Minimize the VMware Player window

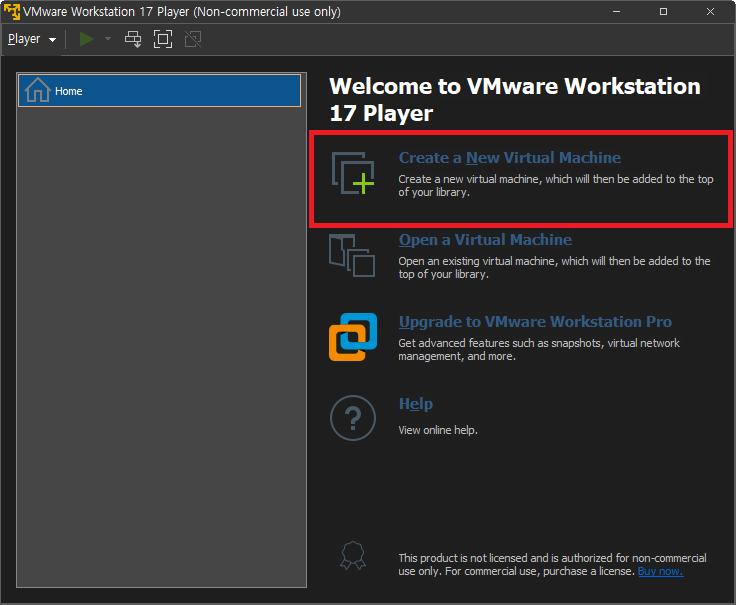(x=616, y=12)
